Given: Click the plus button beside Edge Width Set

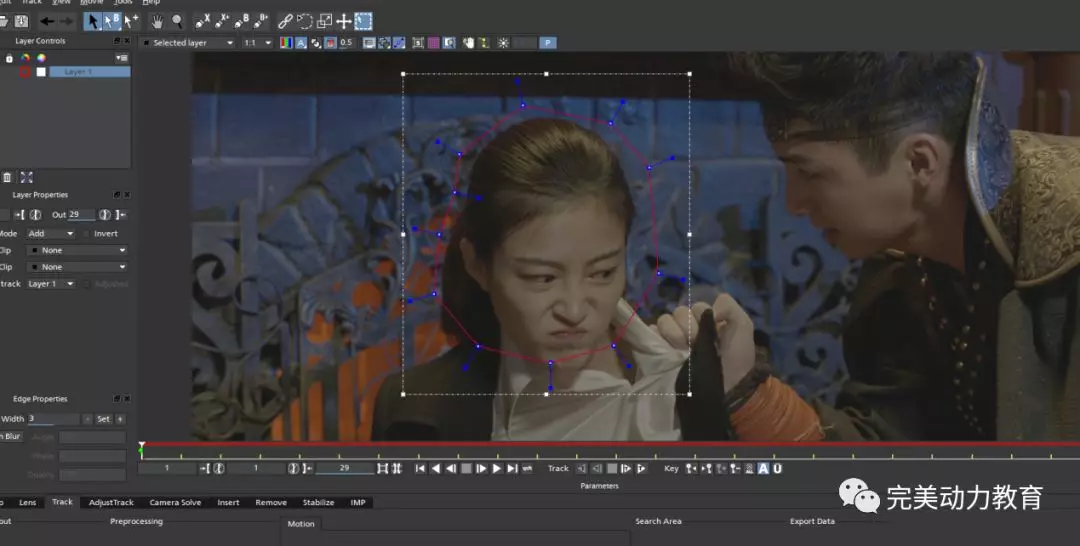Looking at the screenshot, I should [x=120, y=419].
